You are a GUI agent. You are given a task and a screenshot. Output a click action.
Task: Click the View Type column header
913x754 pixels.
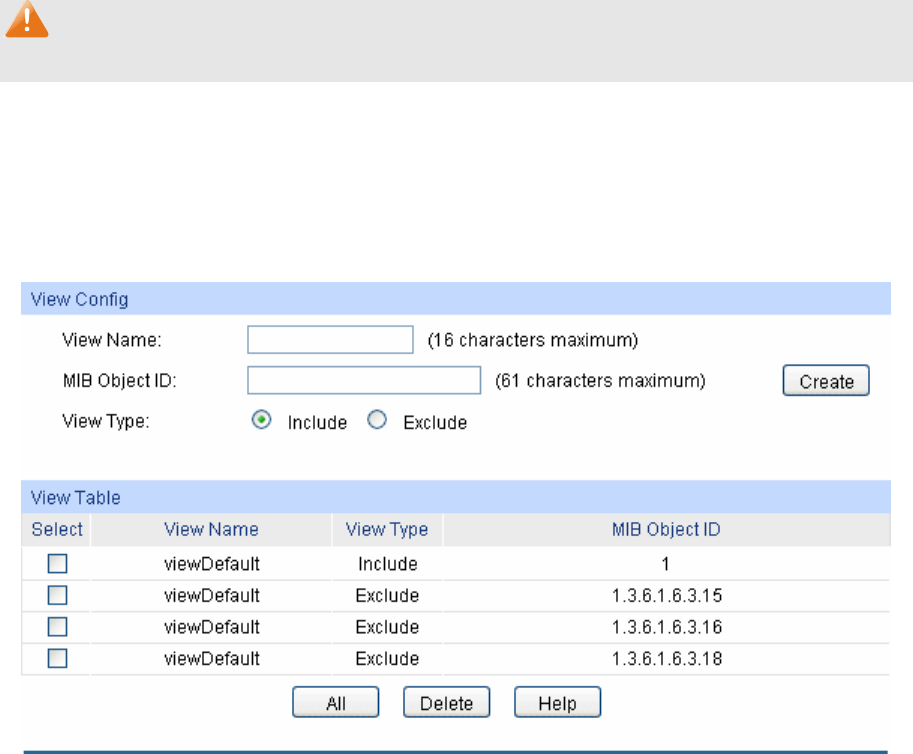point(387,530)
